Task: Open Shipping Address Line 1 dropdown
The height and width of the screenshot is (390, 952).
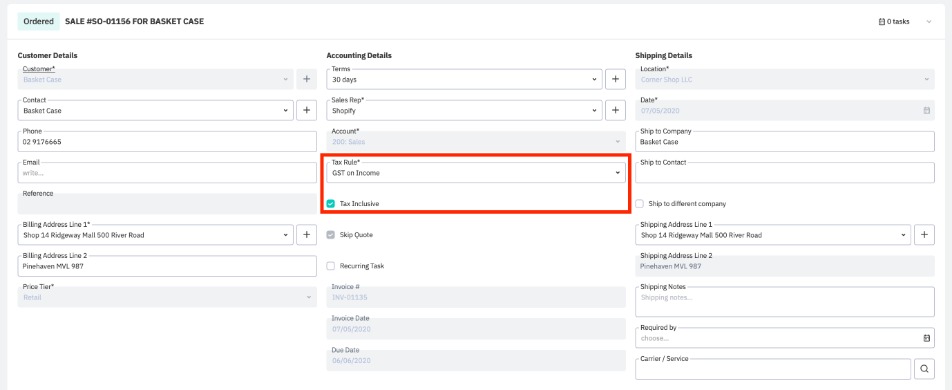Action: click(x=774, y=234)
